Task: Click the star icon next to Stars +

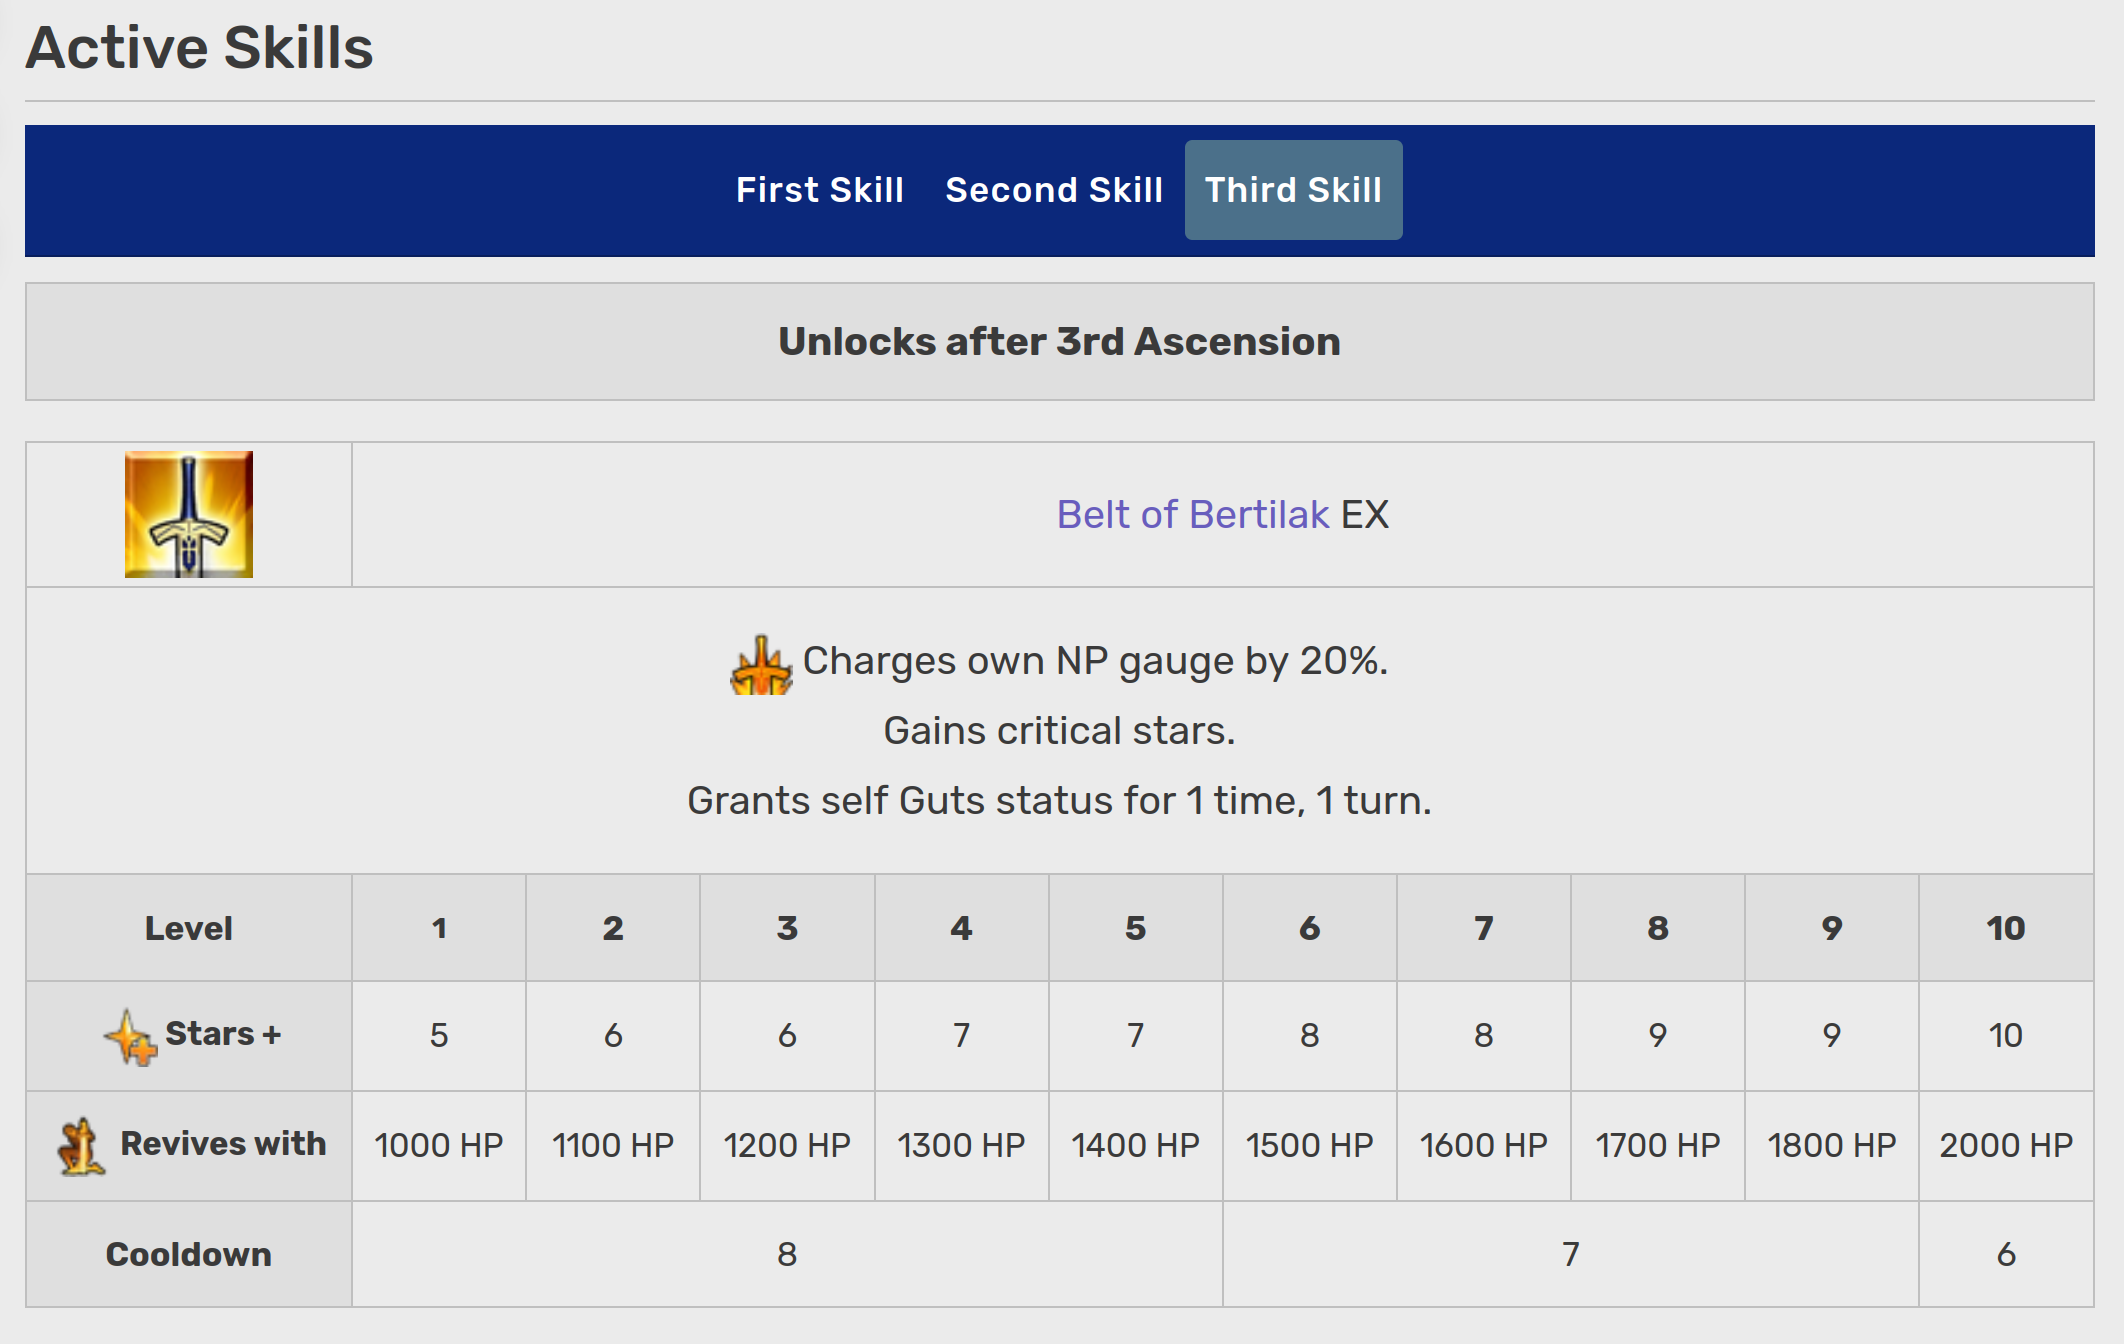Action: click(x=130, y=1037)
